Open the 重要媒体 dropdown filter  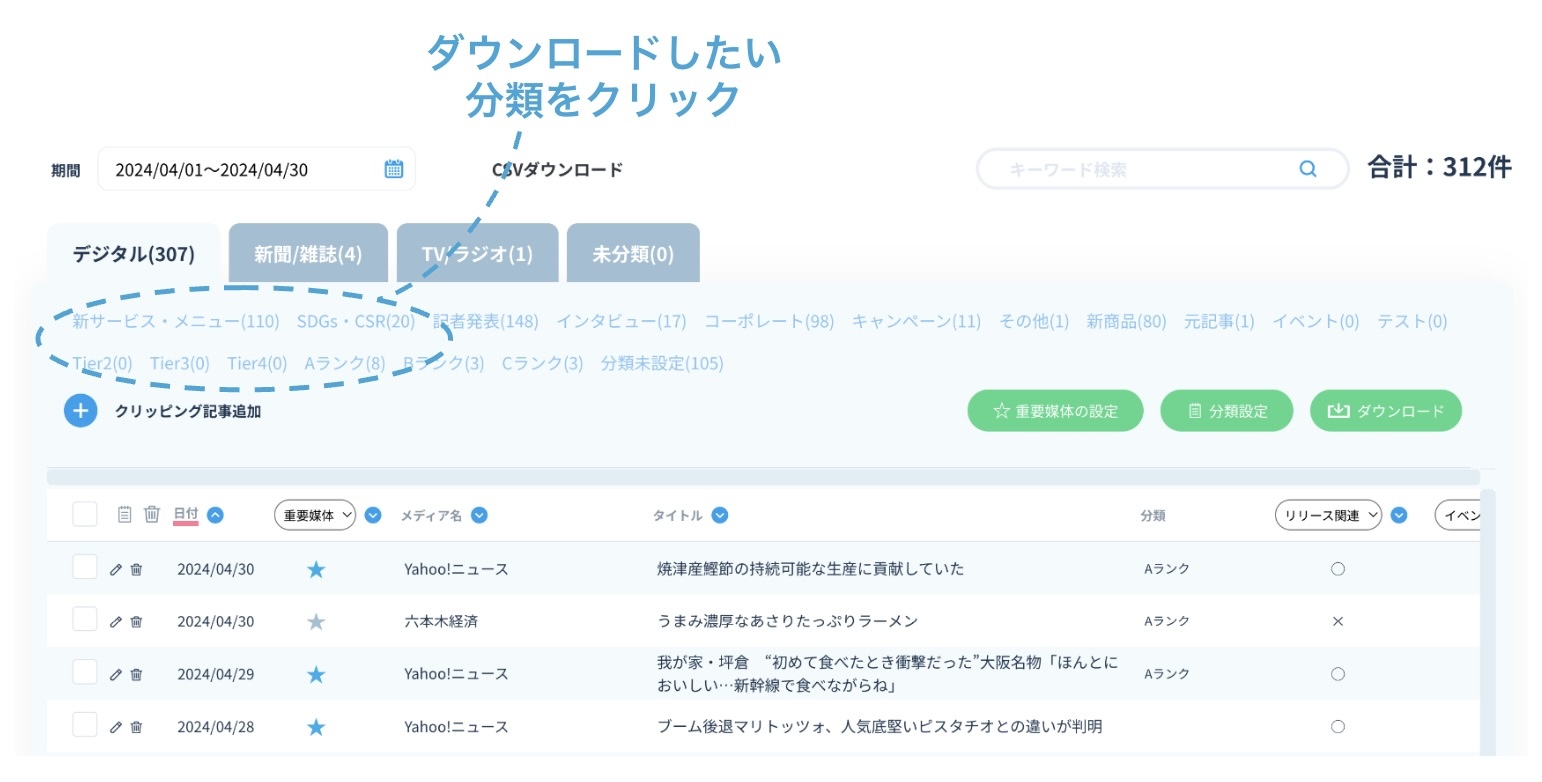(x=315, y=516)
